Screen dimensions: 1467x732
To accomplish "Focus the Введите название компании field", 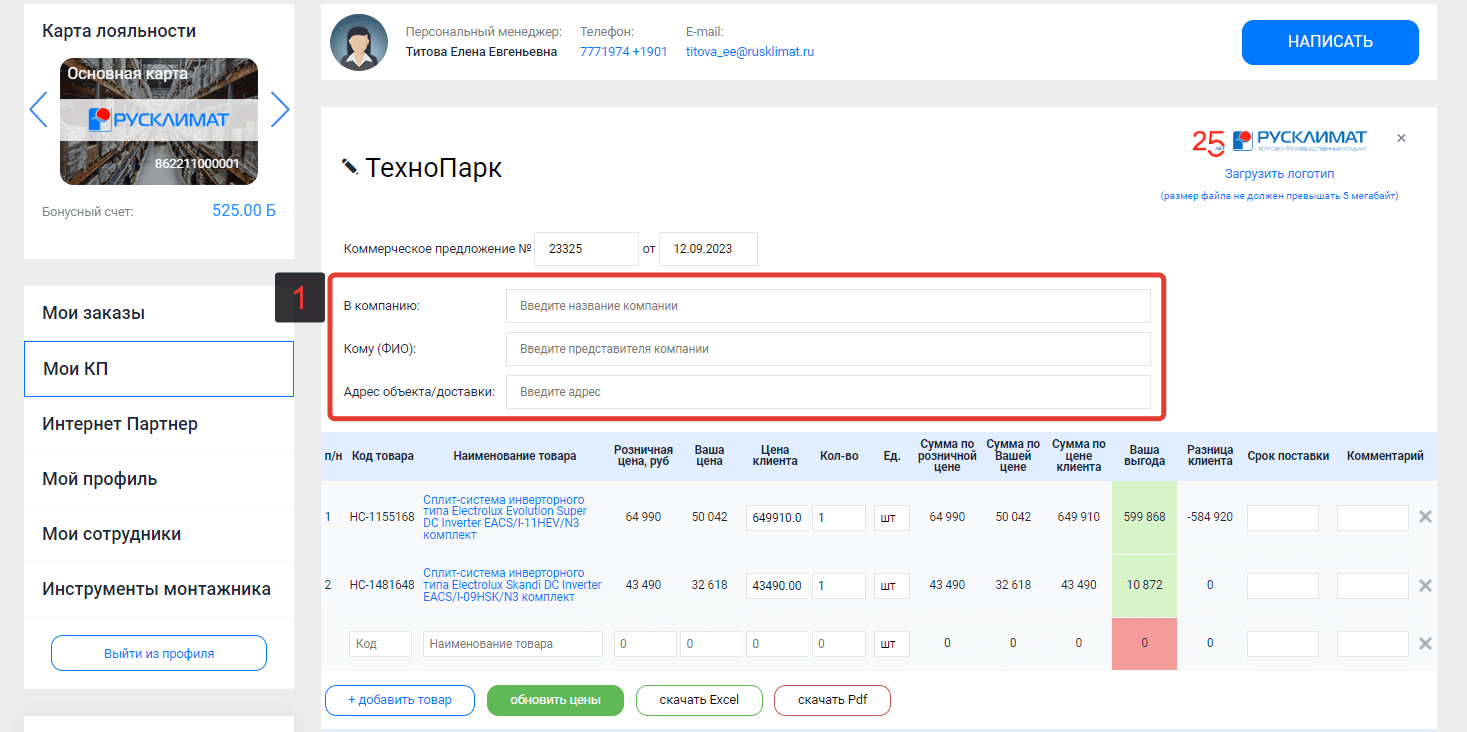I will coord(828,306).
